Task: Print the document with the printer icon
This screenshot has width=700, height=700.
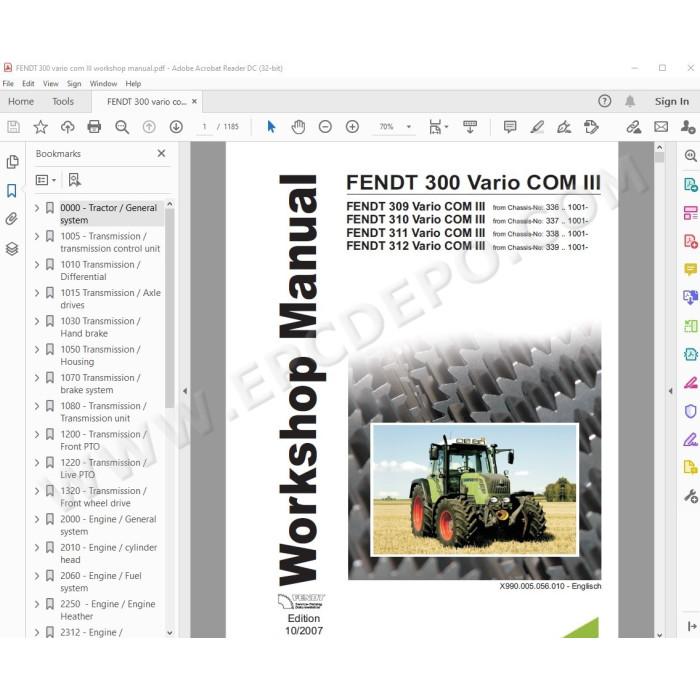Action: pyautogui.click(x=94, y=127)
